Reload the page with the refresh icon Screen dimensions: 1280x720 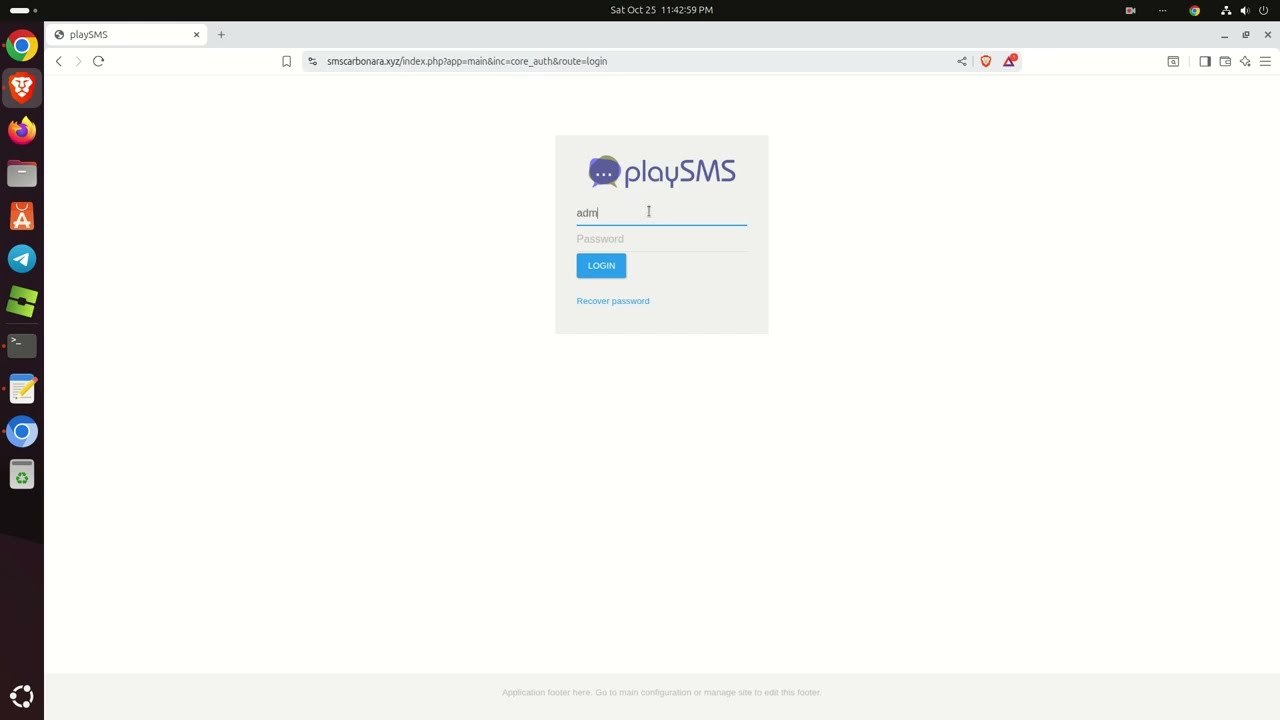(98, 61)
